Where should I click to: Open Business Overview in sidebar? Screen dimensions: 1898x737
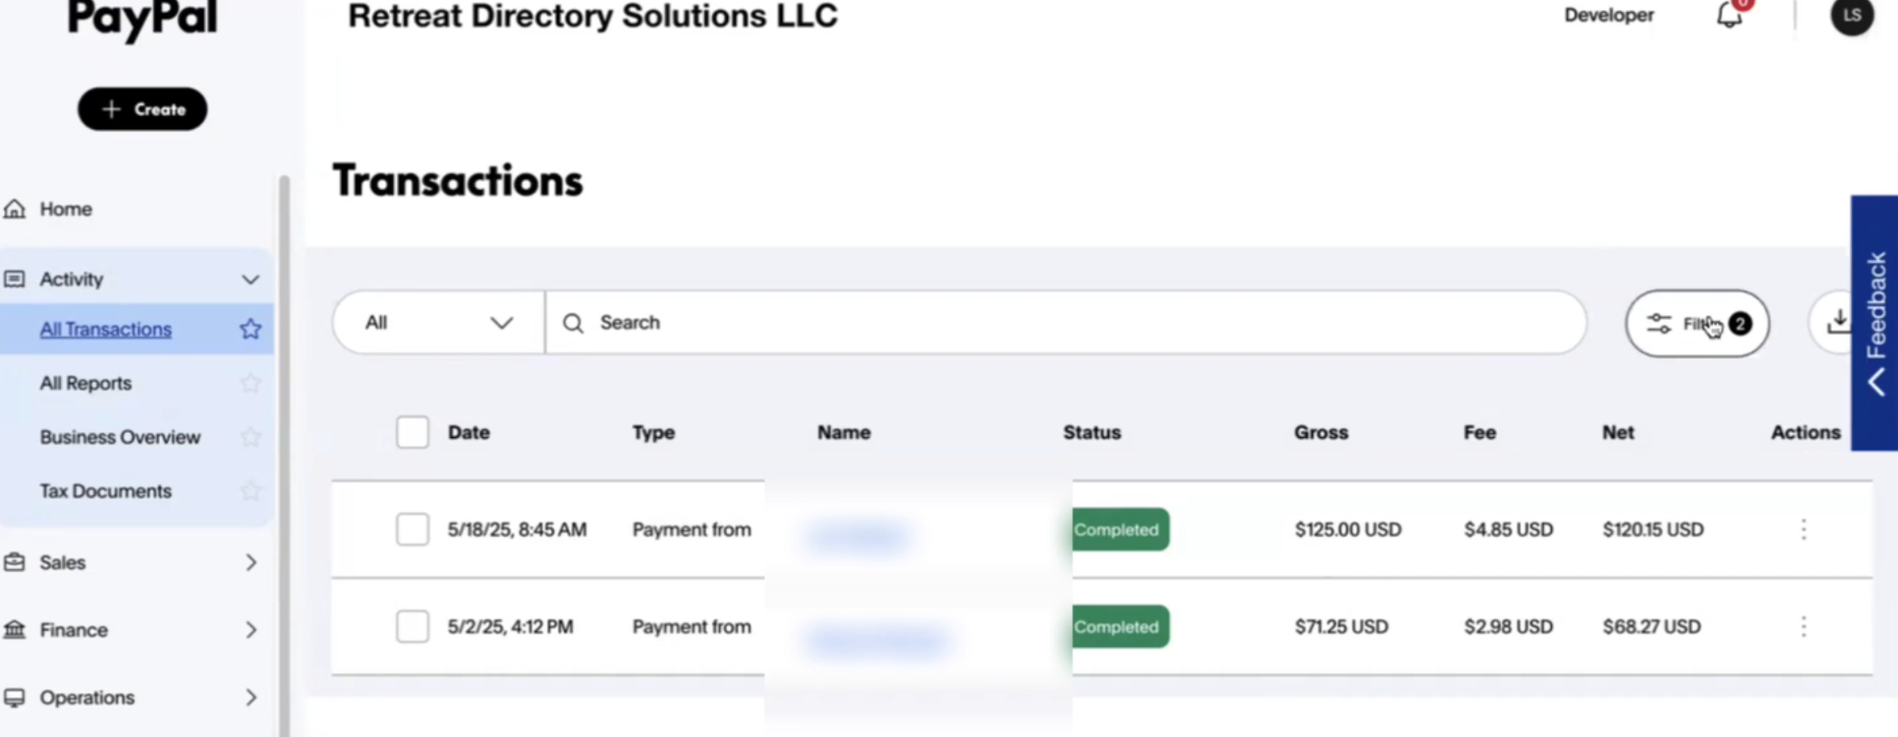(x=120, y=437)
